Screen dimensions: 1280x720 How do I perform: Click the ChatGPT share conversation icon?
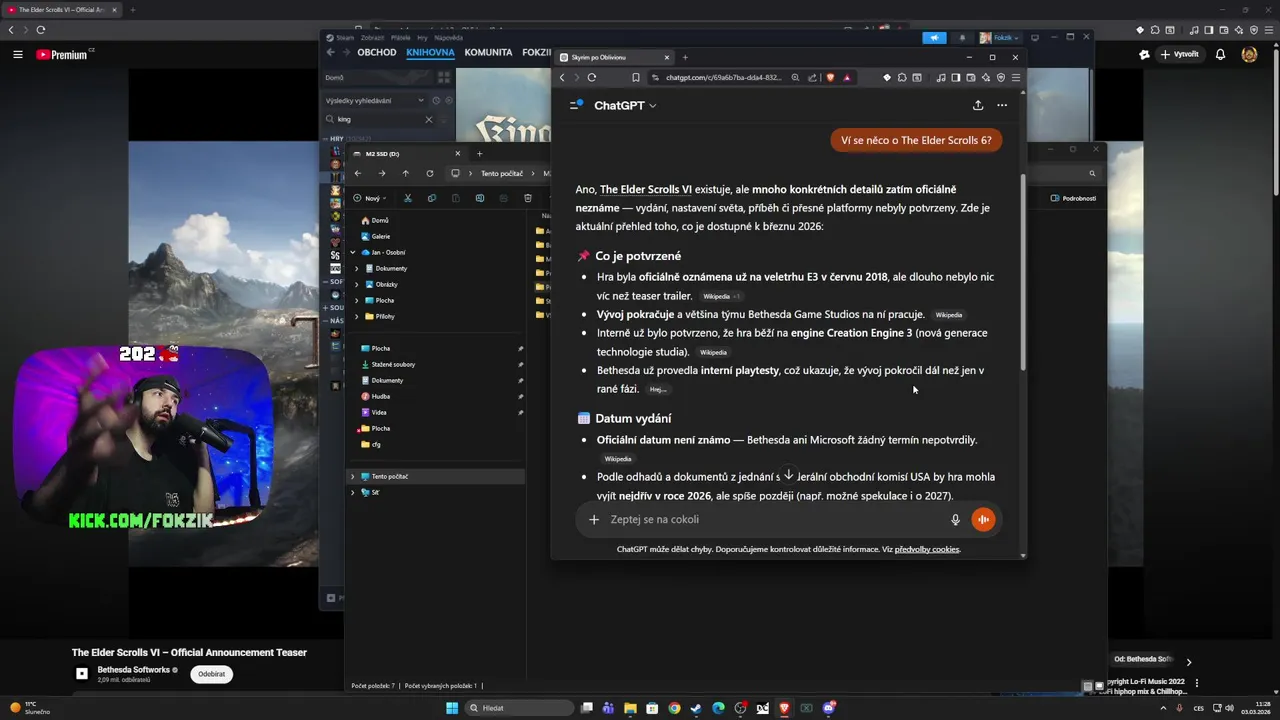tap(978, 105)
